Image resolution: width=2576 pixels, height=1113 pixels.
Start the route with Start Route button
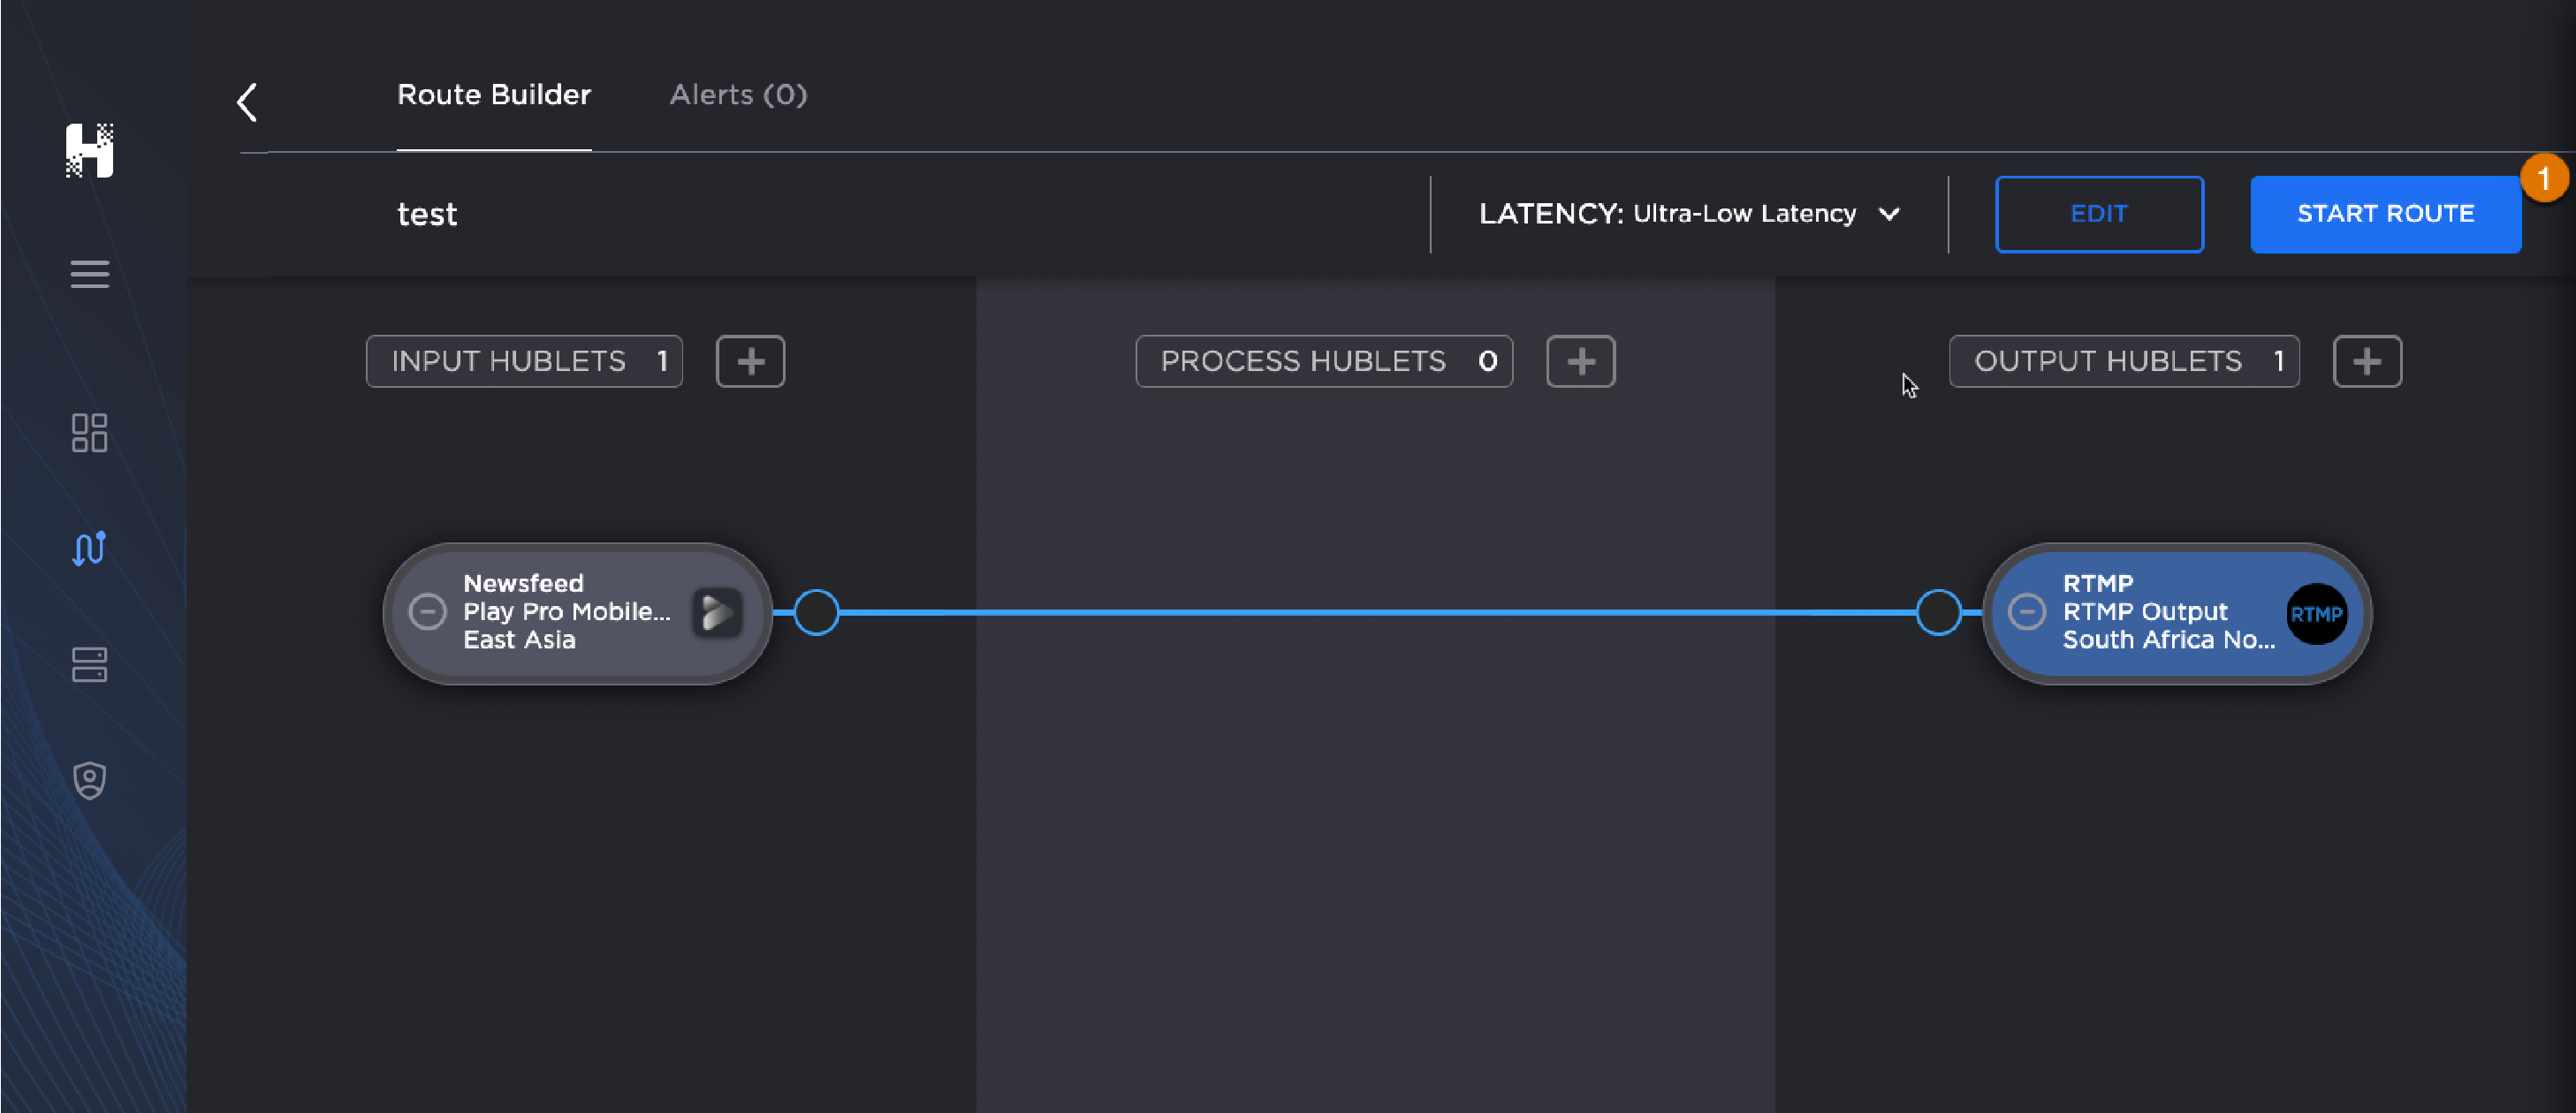coord(2386,213)
